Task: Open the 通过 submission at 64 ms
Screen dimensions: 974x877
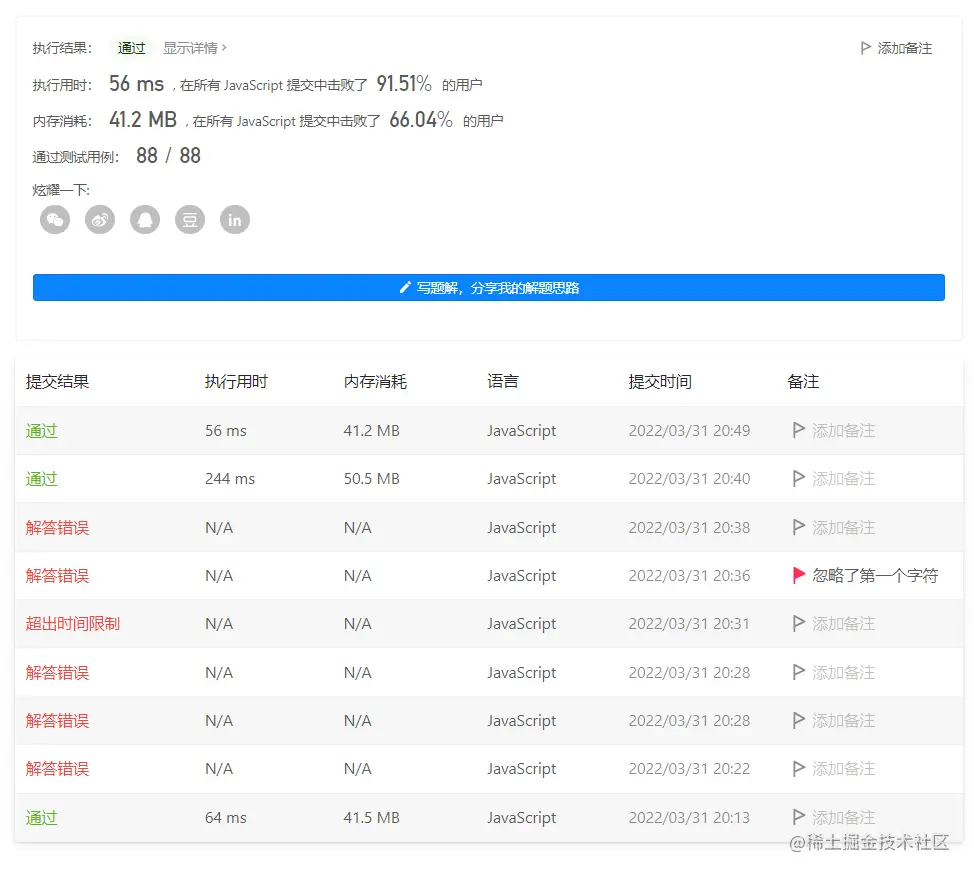Action: click(x=42, y=817)
